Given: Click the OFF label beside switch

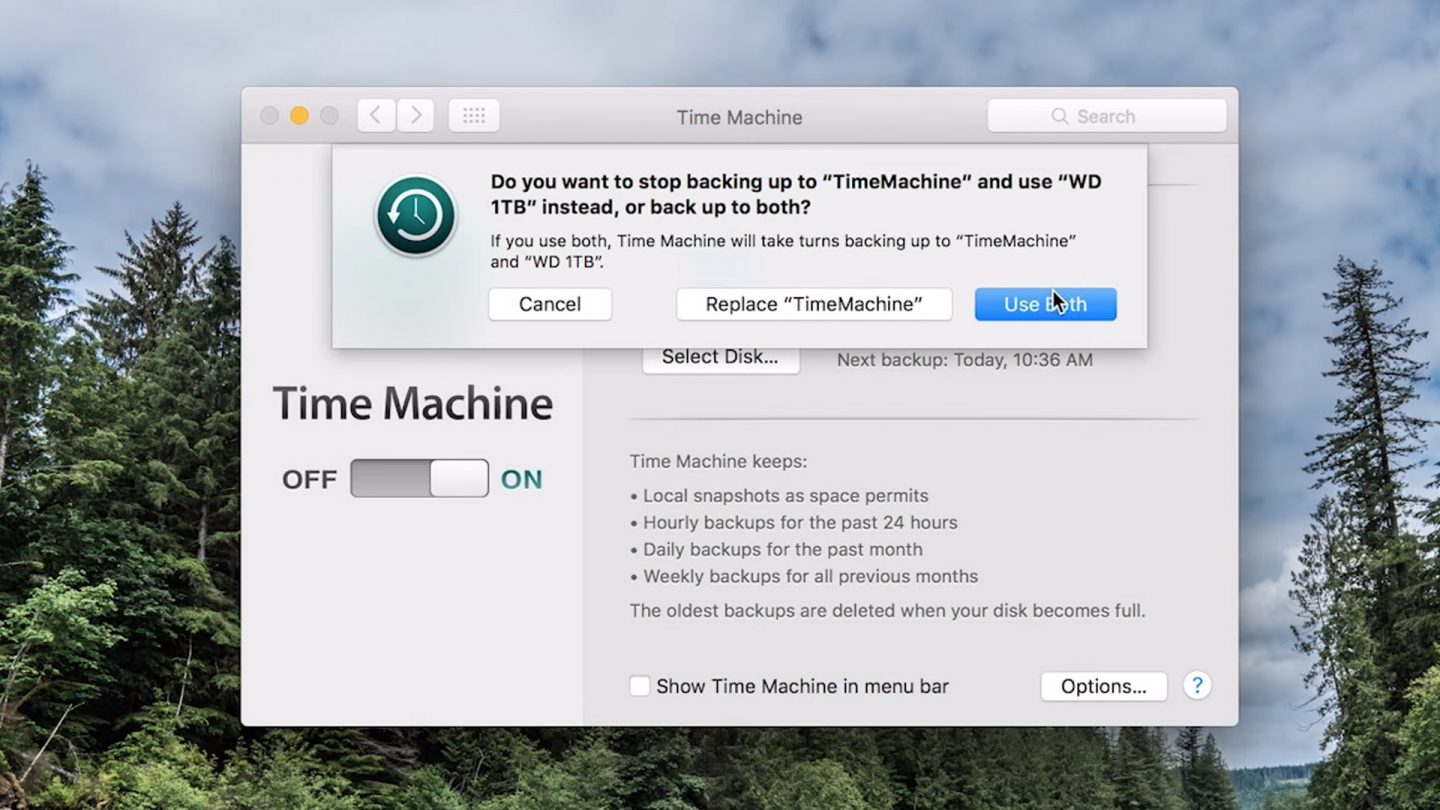Looking at the screenshot, I should pyautogui.click(x=310, y=479).
